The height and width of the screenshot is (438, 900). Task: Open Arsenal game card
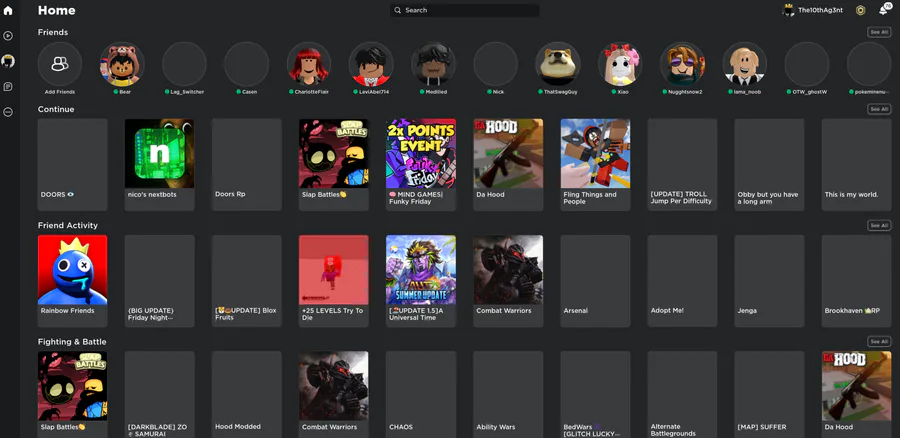pos(595,281)
